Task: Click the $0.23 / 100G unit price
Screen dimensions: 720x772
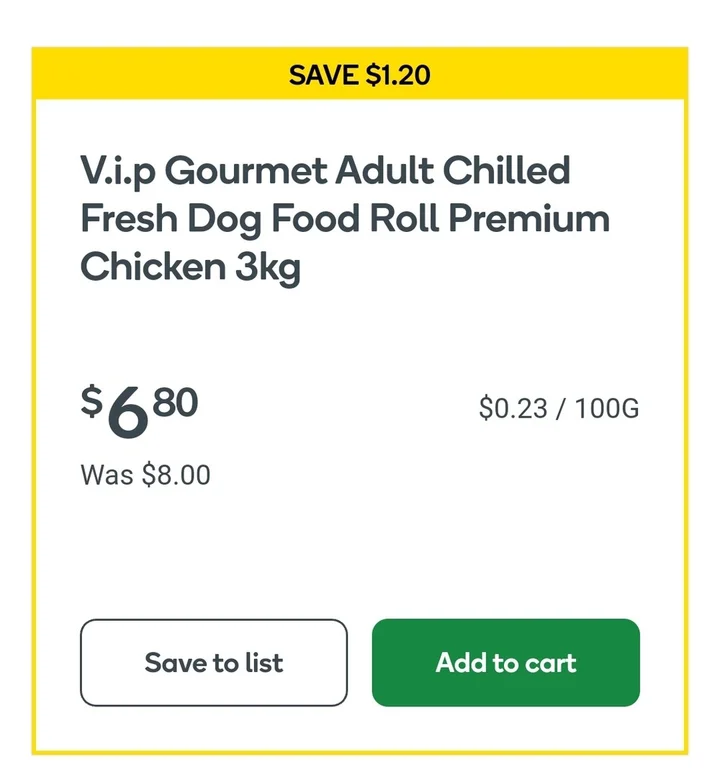Action: click(558, 408)
